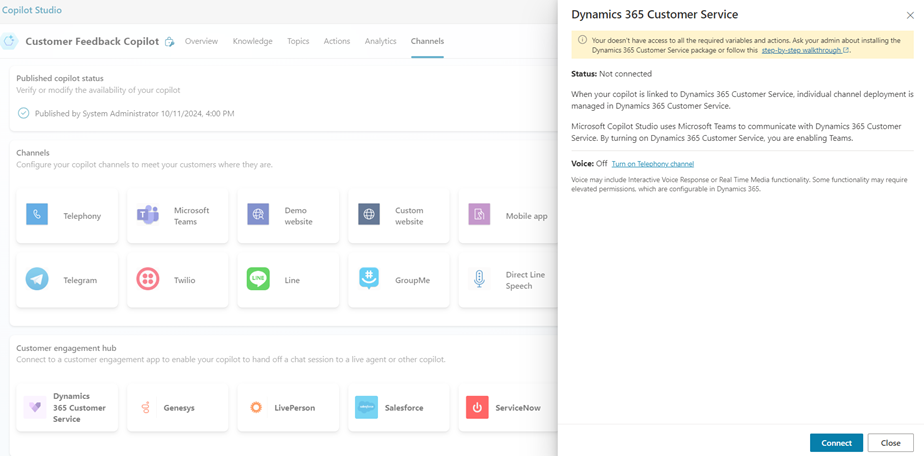Open the Telephony channel tile

67,216
